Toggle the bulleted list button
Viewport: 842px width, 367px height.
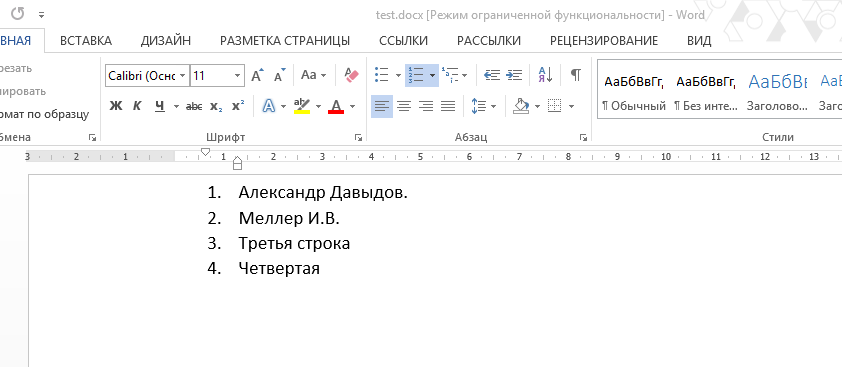(x=382, y=75)
